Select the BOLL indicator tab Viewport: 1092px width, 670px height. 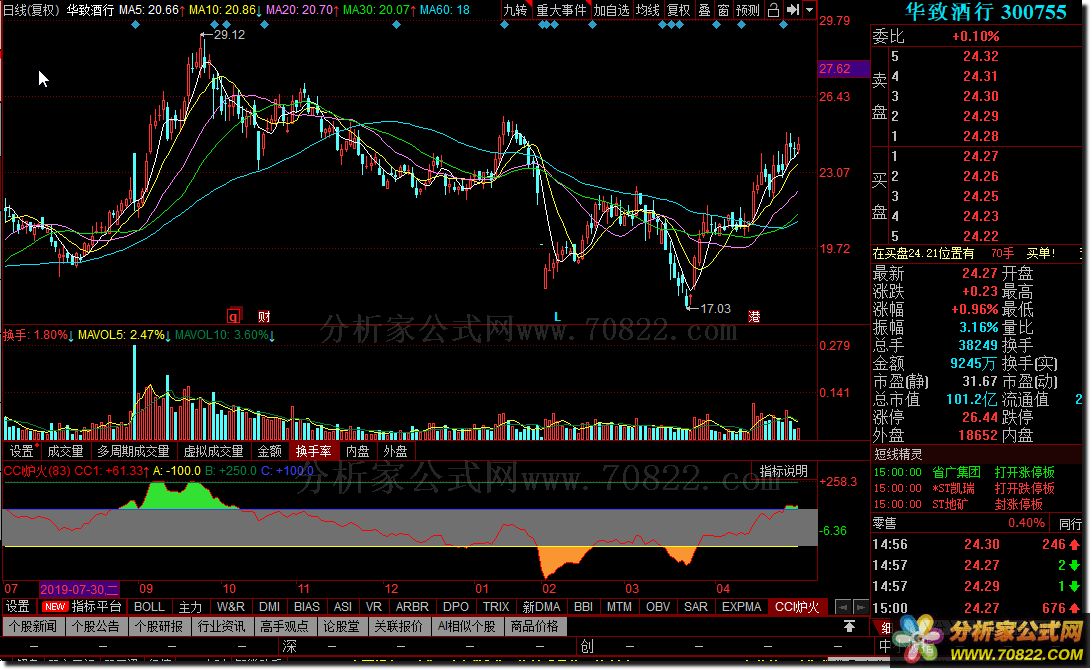[x=149, y=607]
